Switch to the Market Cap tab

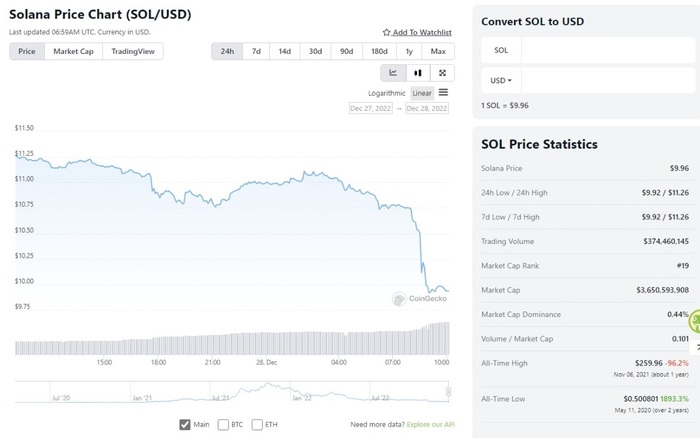pyautogui.click(x=73, y=51)
